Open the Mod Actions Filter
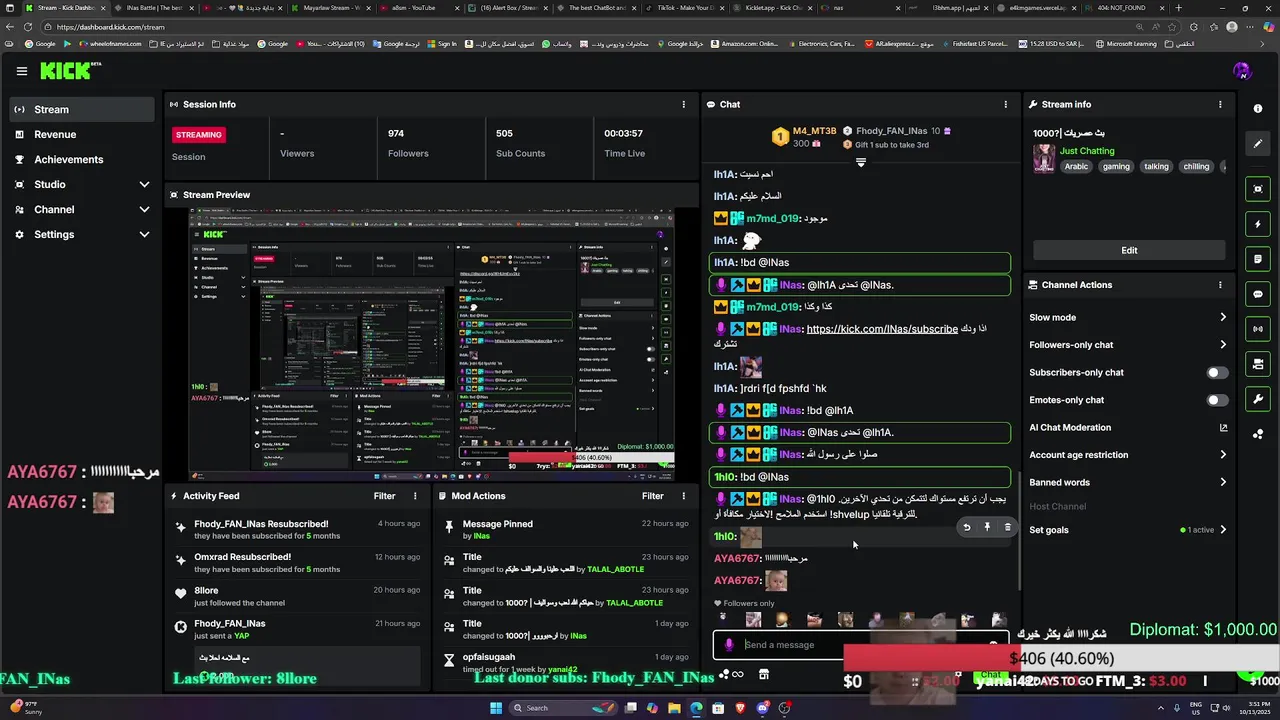Image resolution: width=1280 pixels, height=720 pixels. (x=653, y=496)
